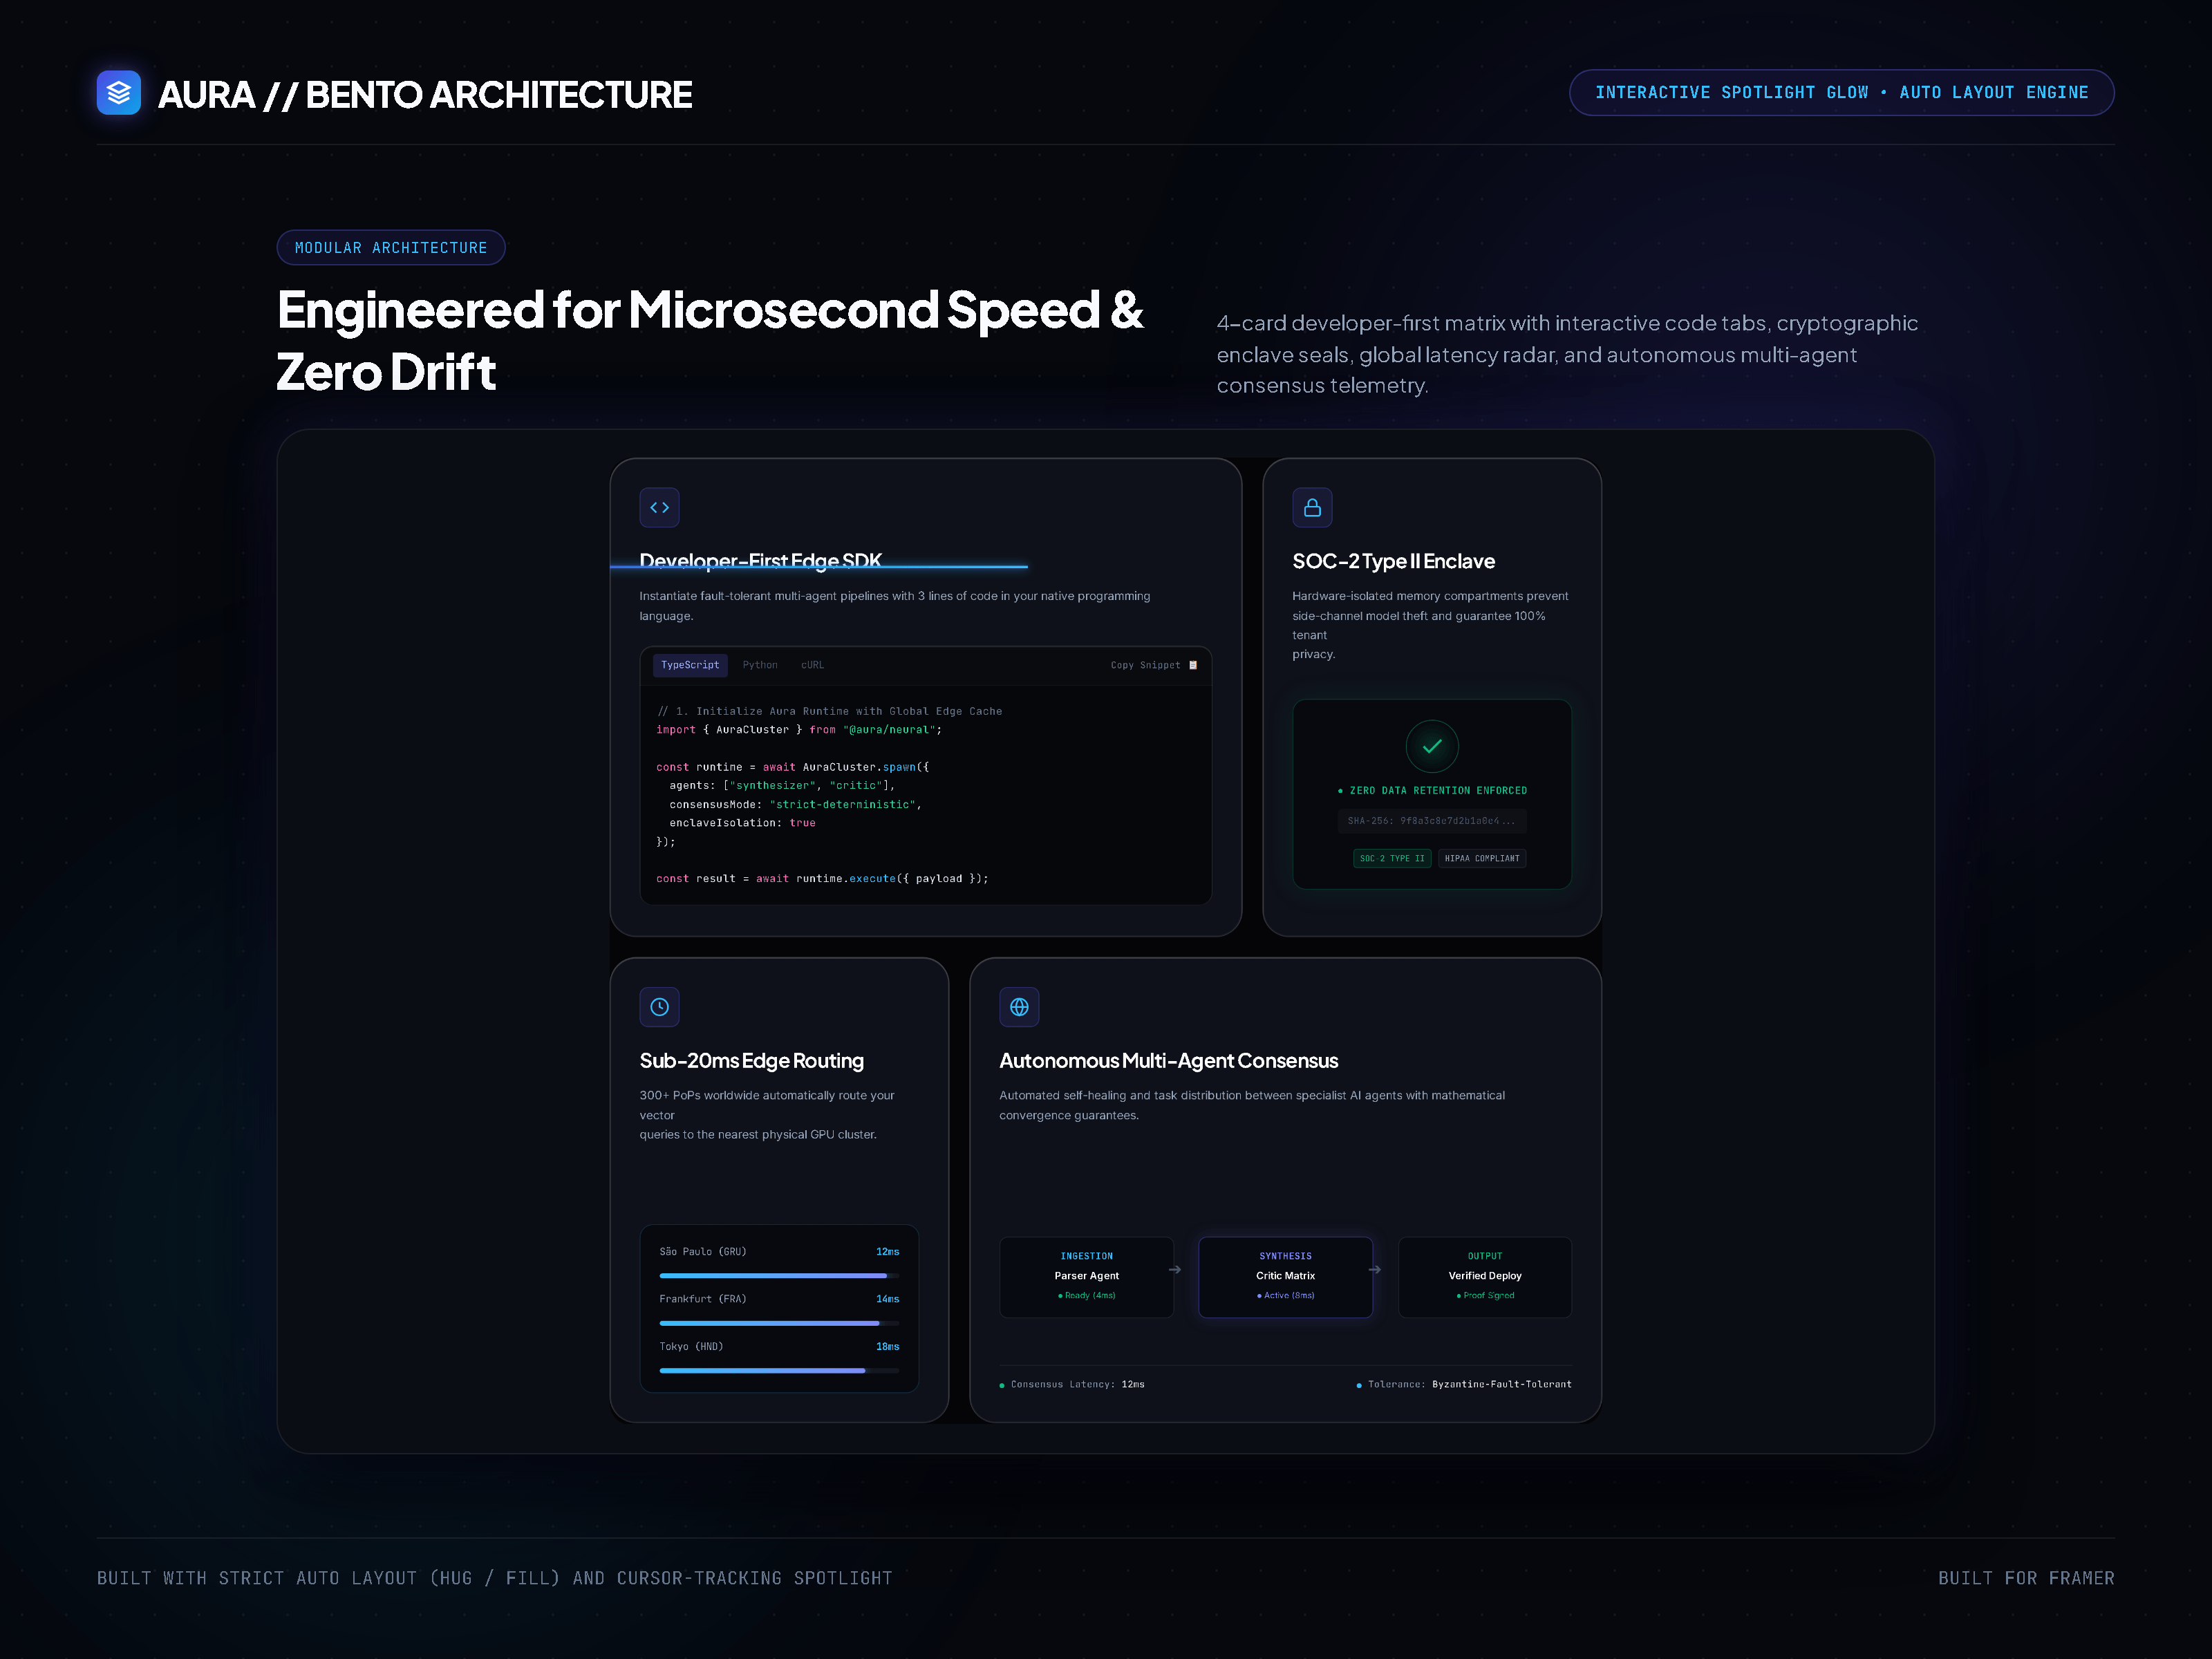Click the Aura stacked-layers logo icon
This screenshot has height=1659, width=2212.
pyautogui.click(x=118, y=93)
